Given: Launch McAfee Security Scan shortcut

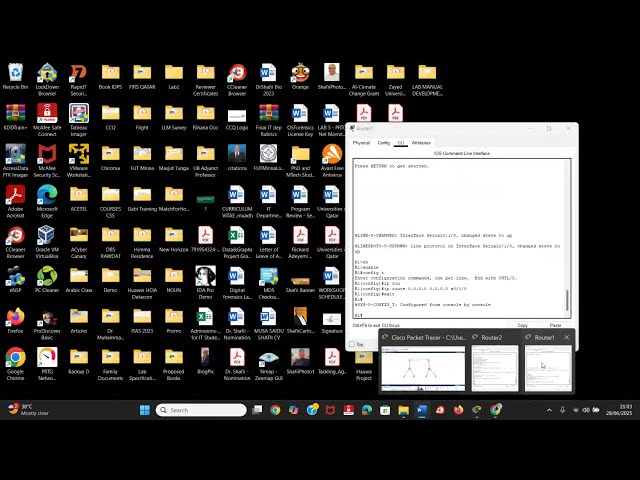Looking at the screenshot, I should (x=47, y=161).
